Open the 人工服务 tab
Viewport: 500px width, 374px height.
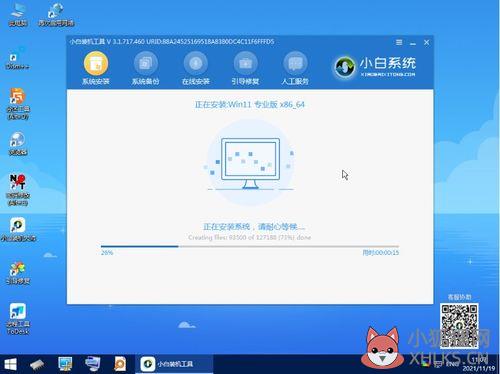click(295, 69)
